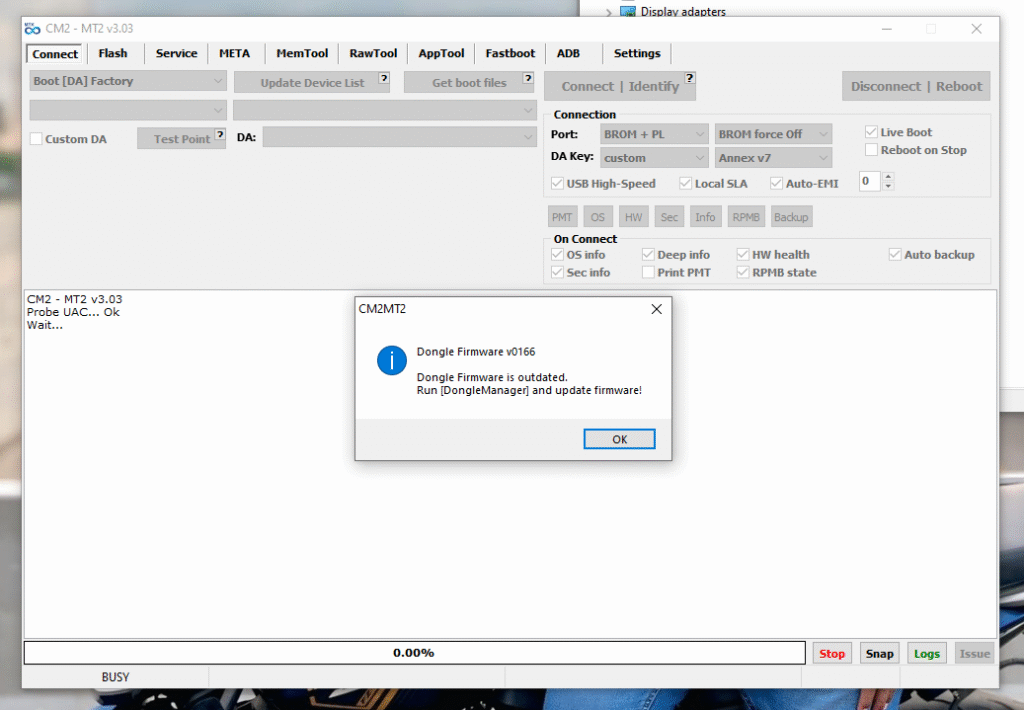Screen dimensions: 1024x710
Task: Open the BROM force Off dropdown
Action: 773,133
